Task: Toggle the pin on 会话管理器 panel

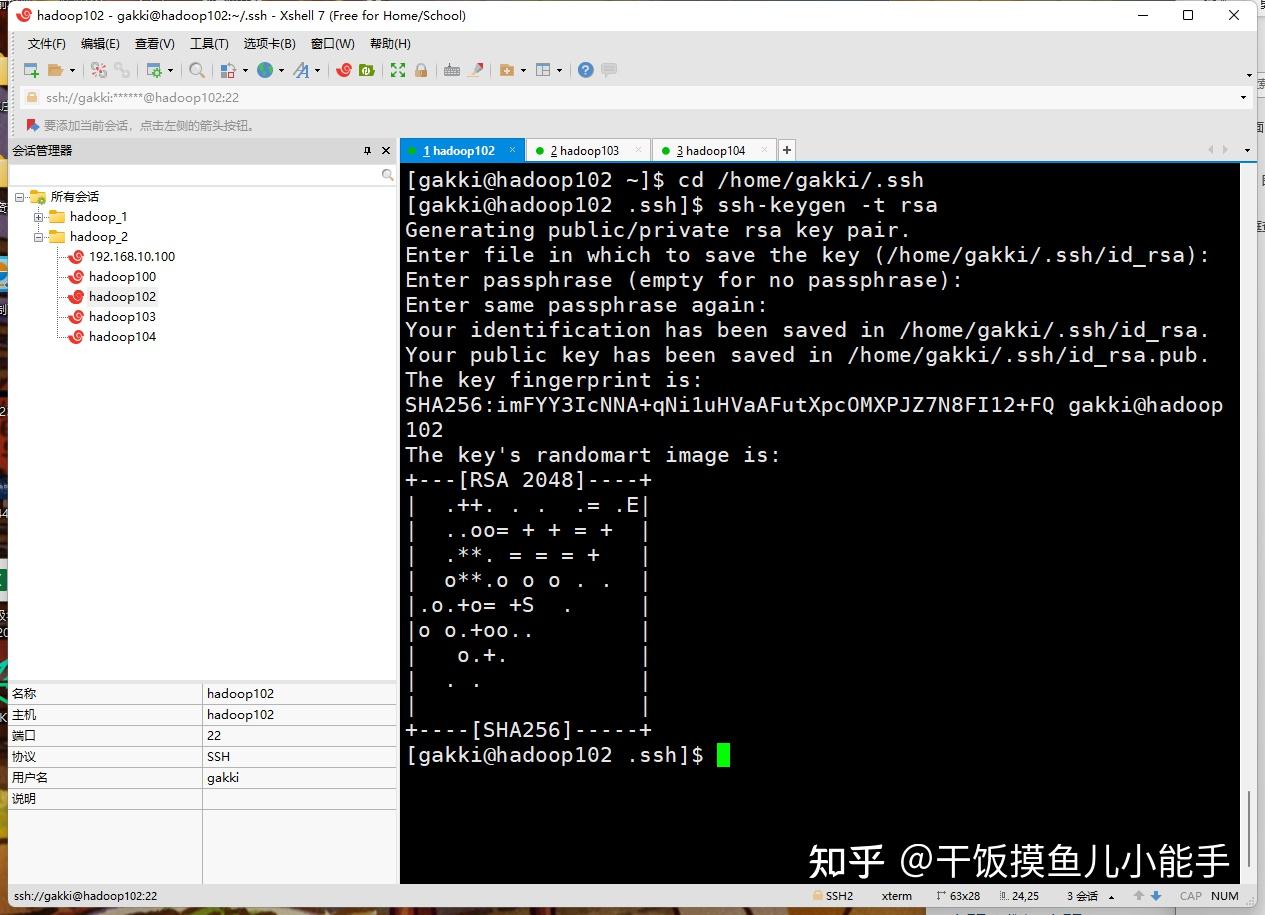Action: [367, 150]
